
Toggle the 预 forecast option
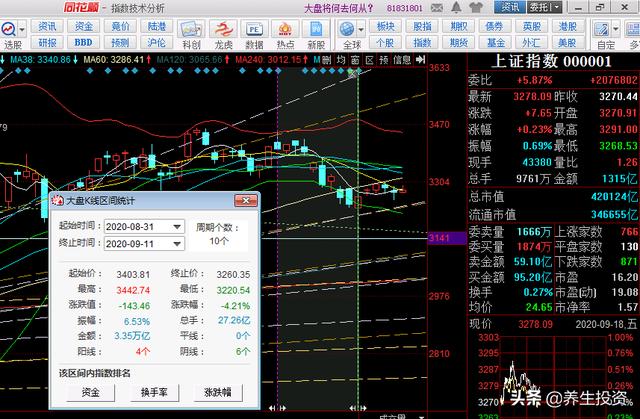click(384, 60)
